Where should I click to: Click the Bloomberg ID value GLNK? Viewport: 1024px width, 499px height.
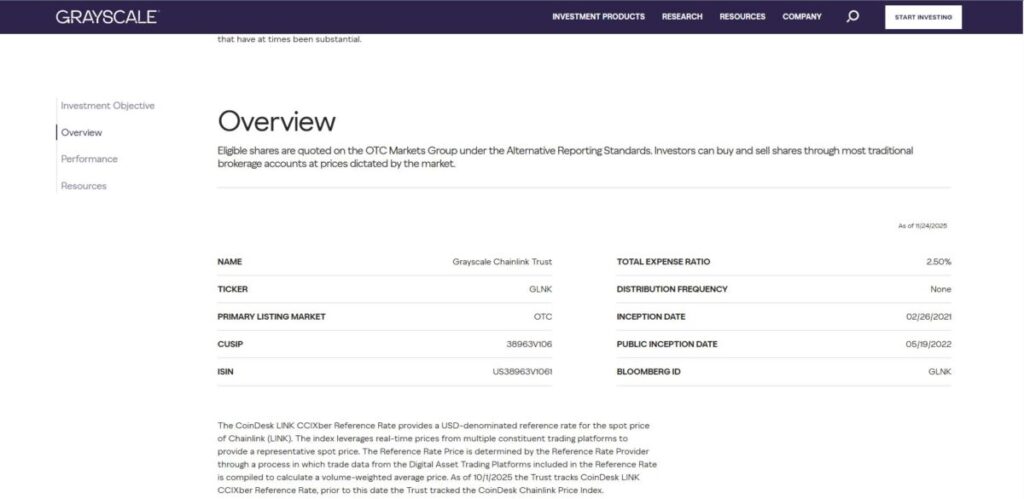point(940,372)
